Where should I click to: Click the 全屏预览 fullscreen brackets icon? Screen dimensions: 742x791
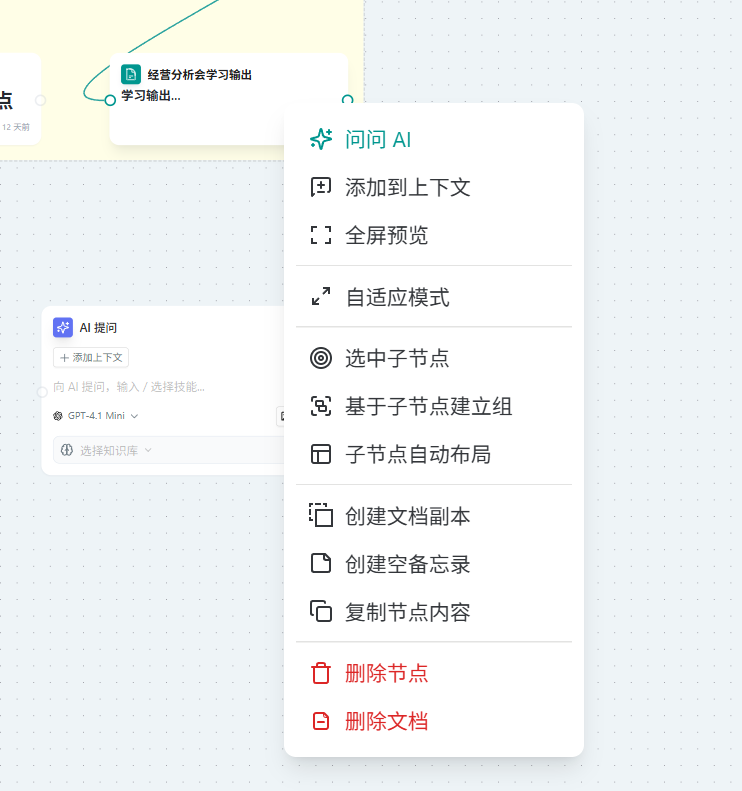321,235
